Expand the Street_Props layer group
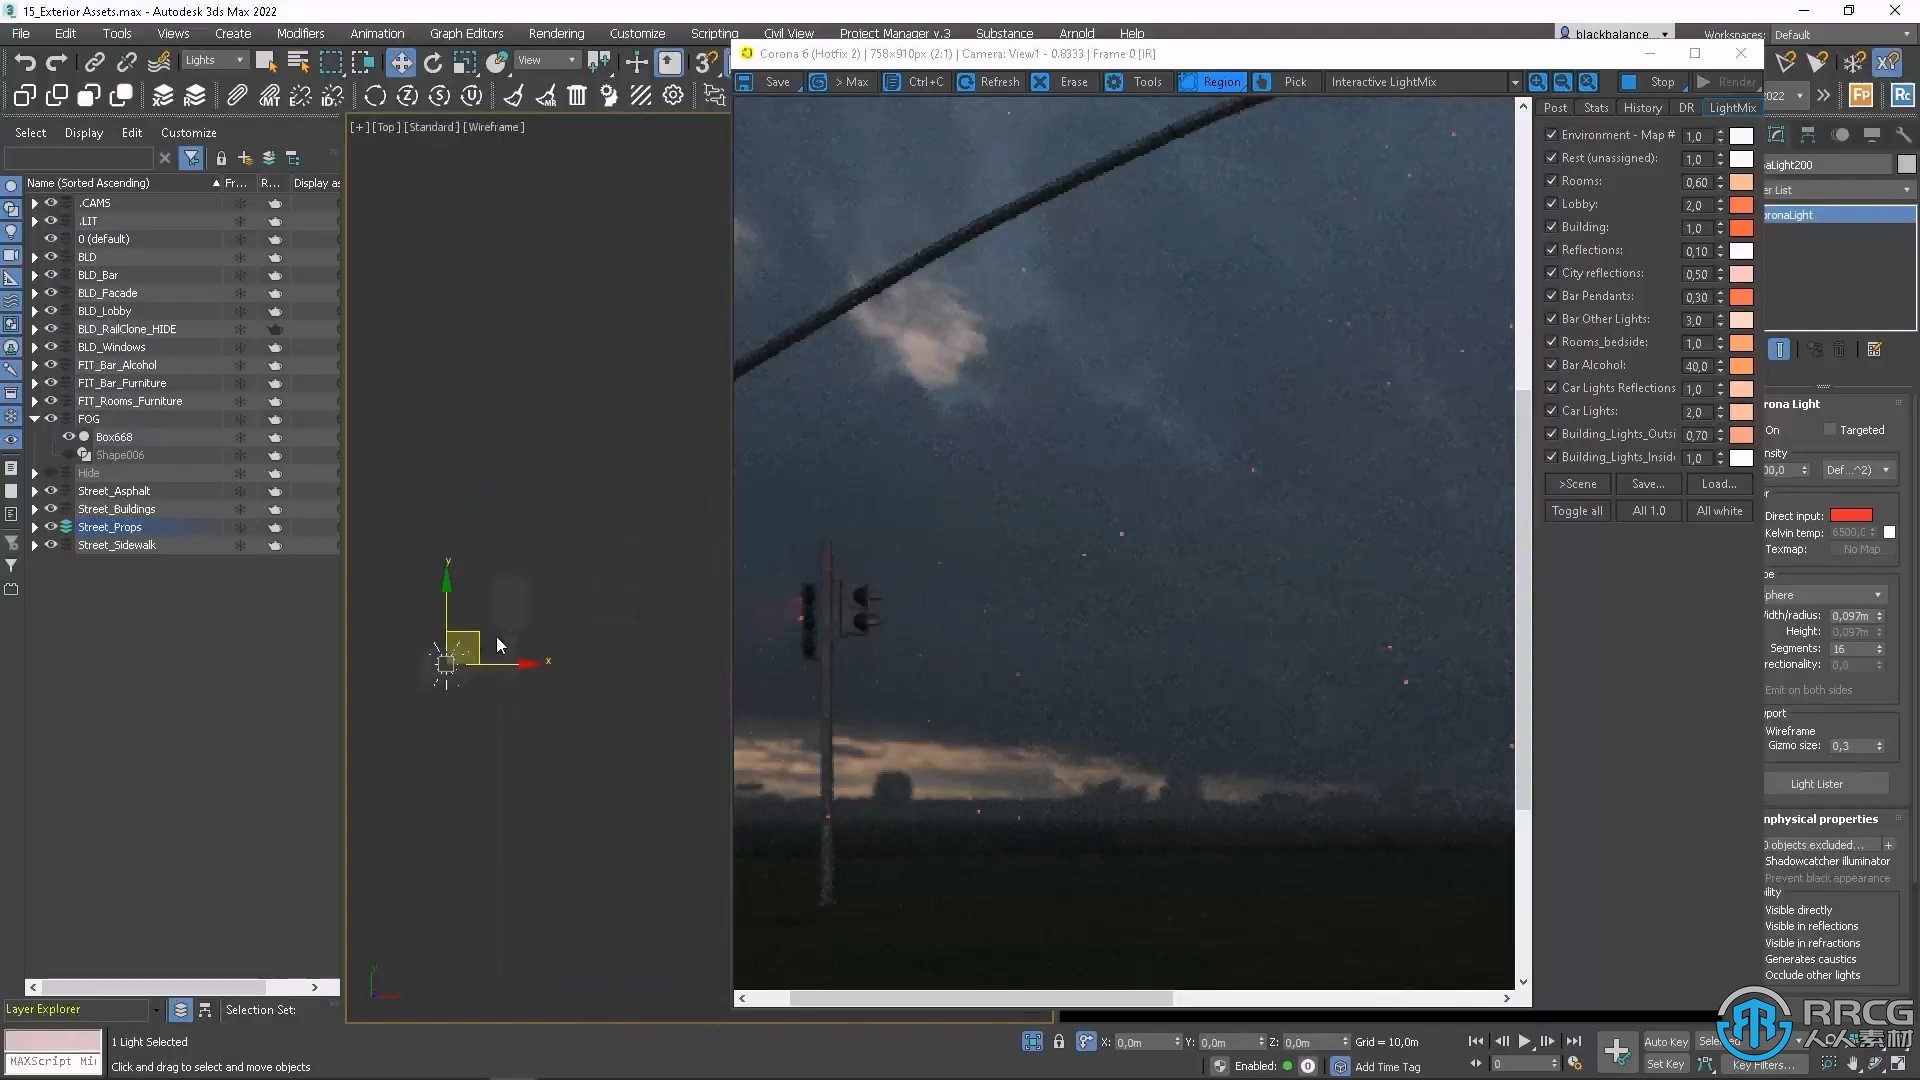Screen dimensions: 1920x1080 pos(33,526)
